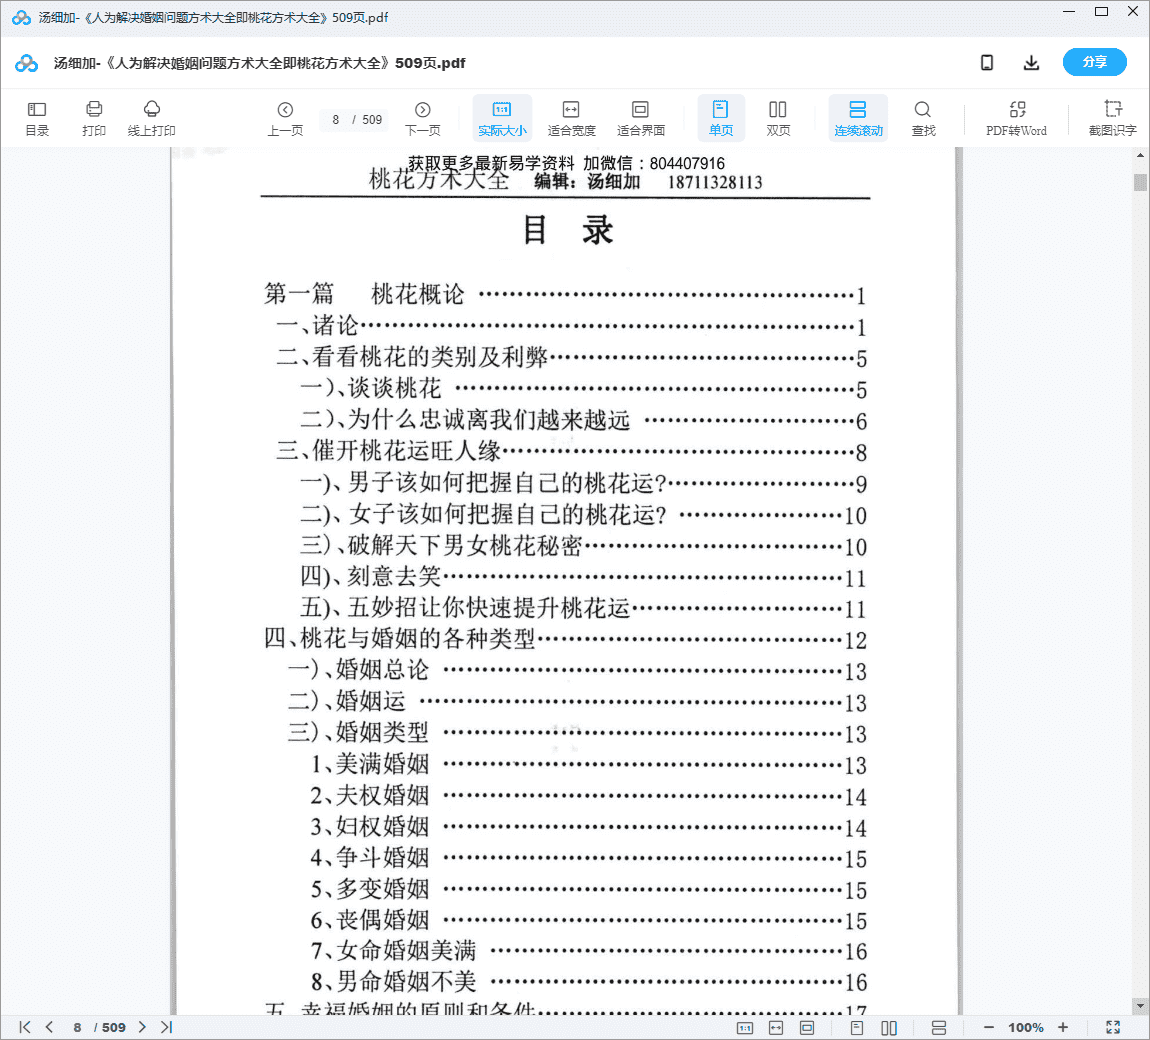
Task: Go to 下一页 next page
Action: pos(423,118)
